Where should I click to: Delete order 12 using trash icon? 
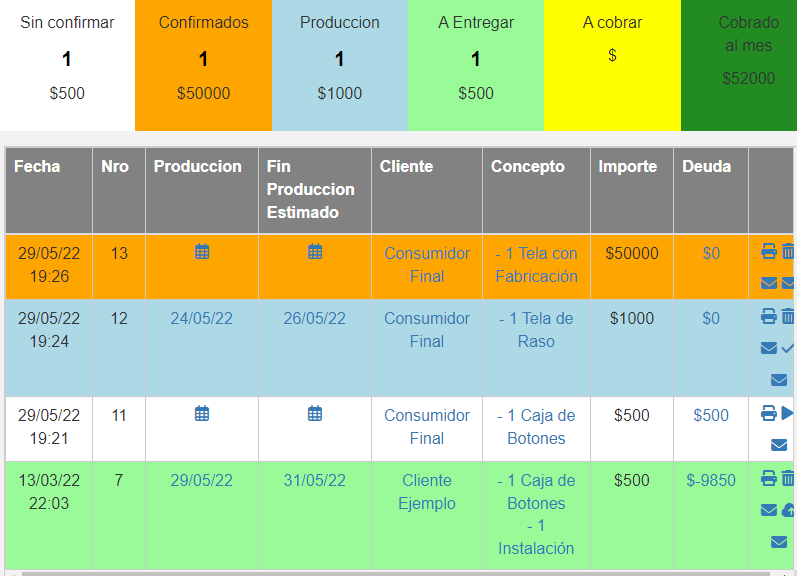tap(788, 317)
